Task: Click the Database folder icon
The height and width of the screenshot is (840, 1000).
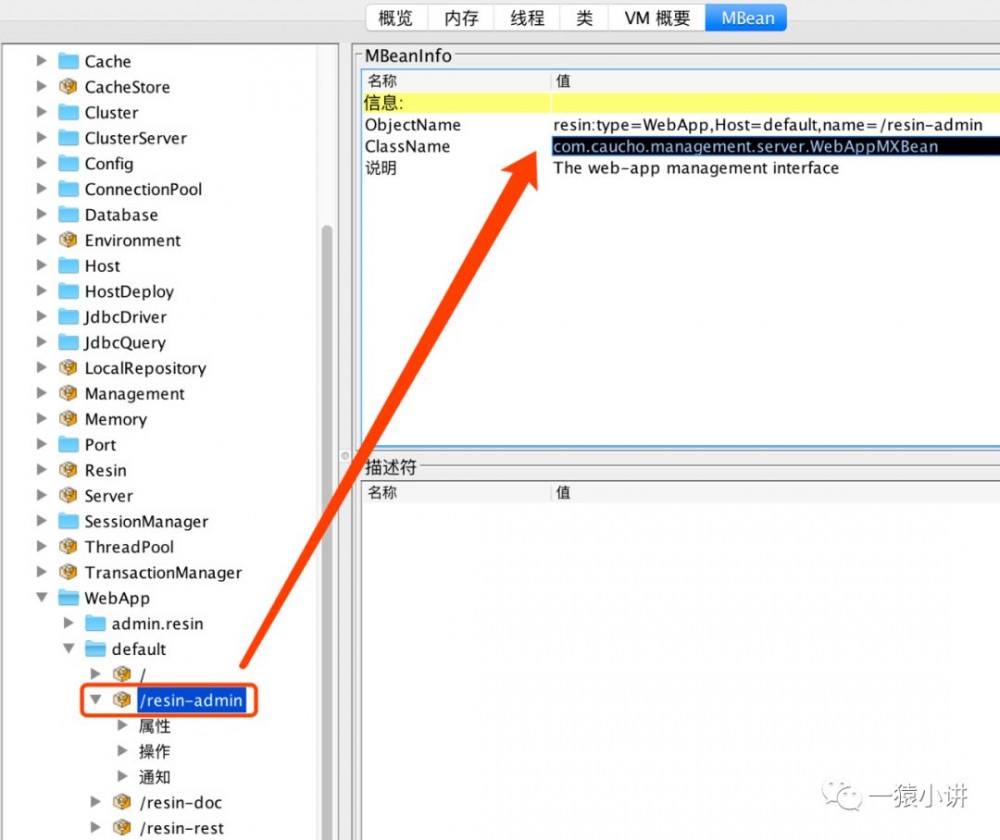Action: coord(68,214)
